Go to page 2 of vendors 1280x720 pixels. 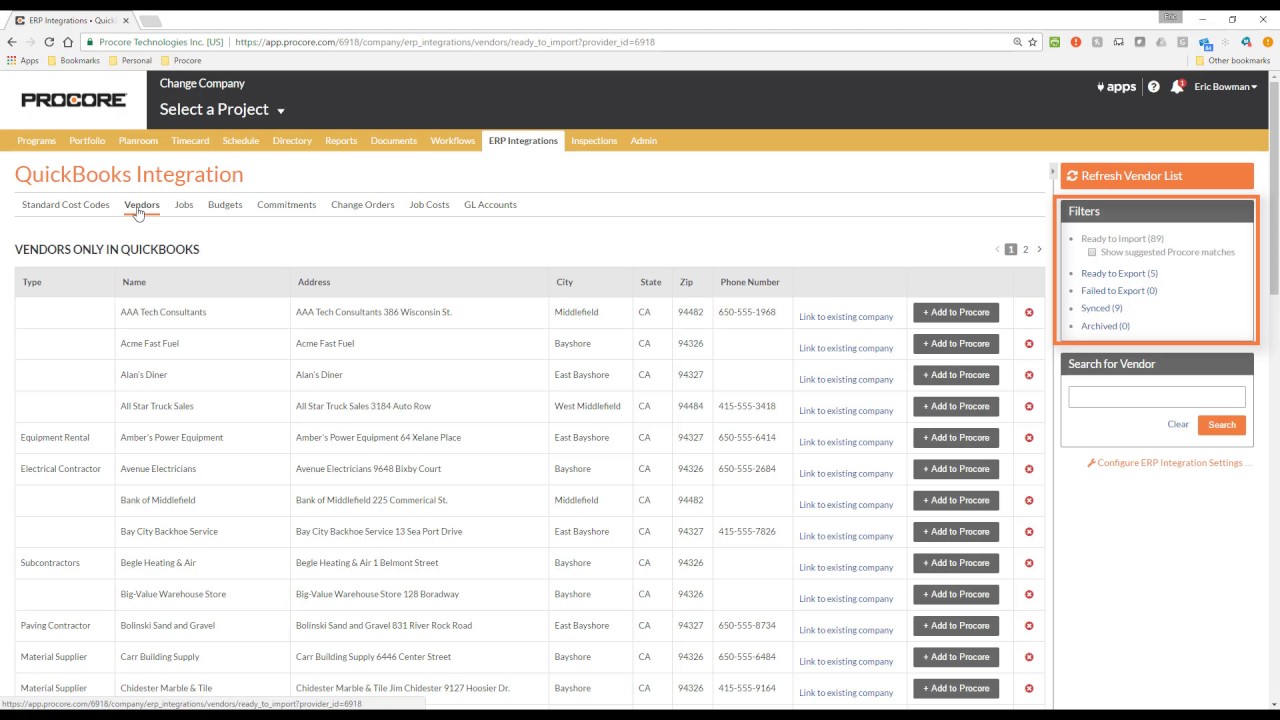pyautogui.click(x=1025, y=249)
